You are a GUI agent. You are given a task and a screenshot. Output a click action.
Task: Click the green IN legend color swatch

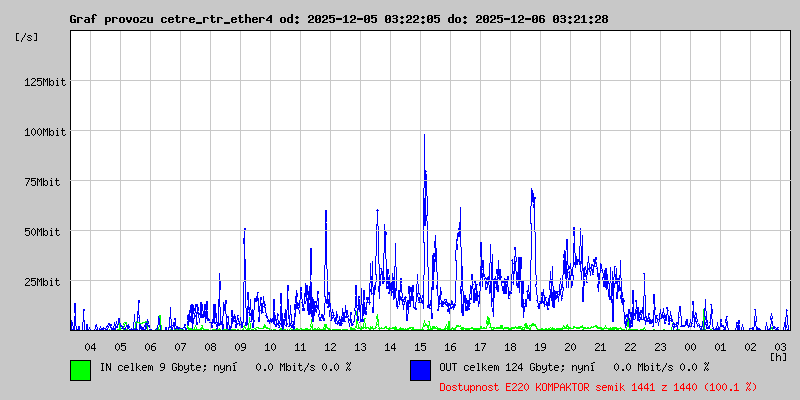(80, 369)
